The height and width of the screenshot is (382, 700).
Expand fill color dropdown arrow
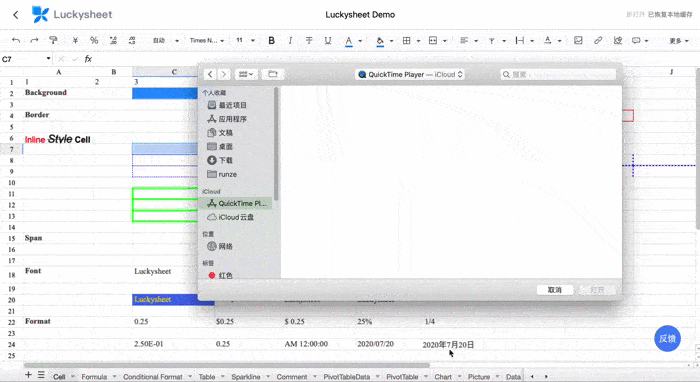(x=392, y=41)
